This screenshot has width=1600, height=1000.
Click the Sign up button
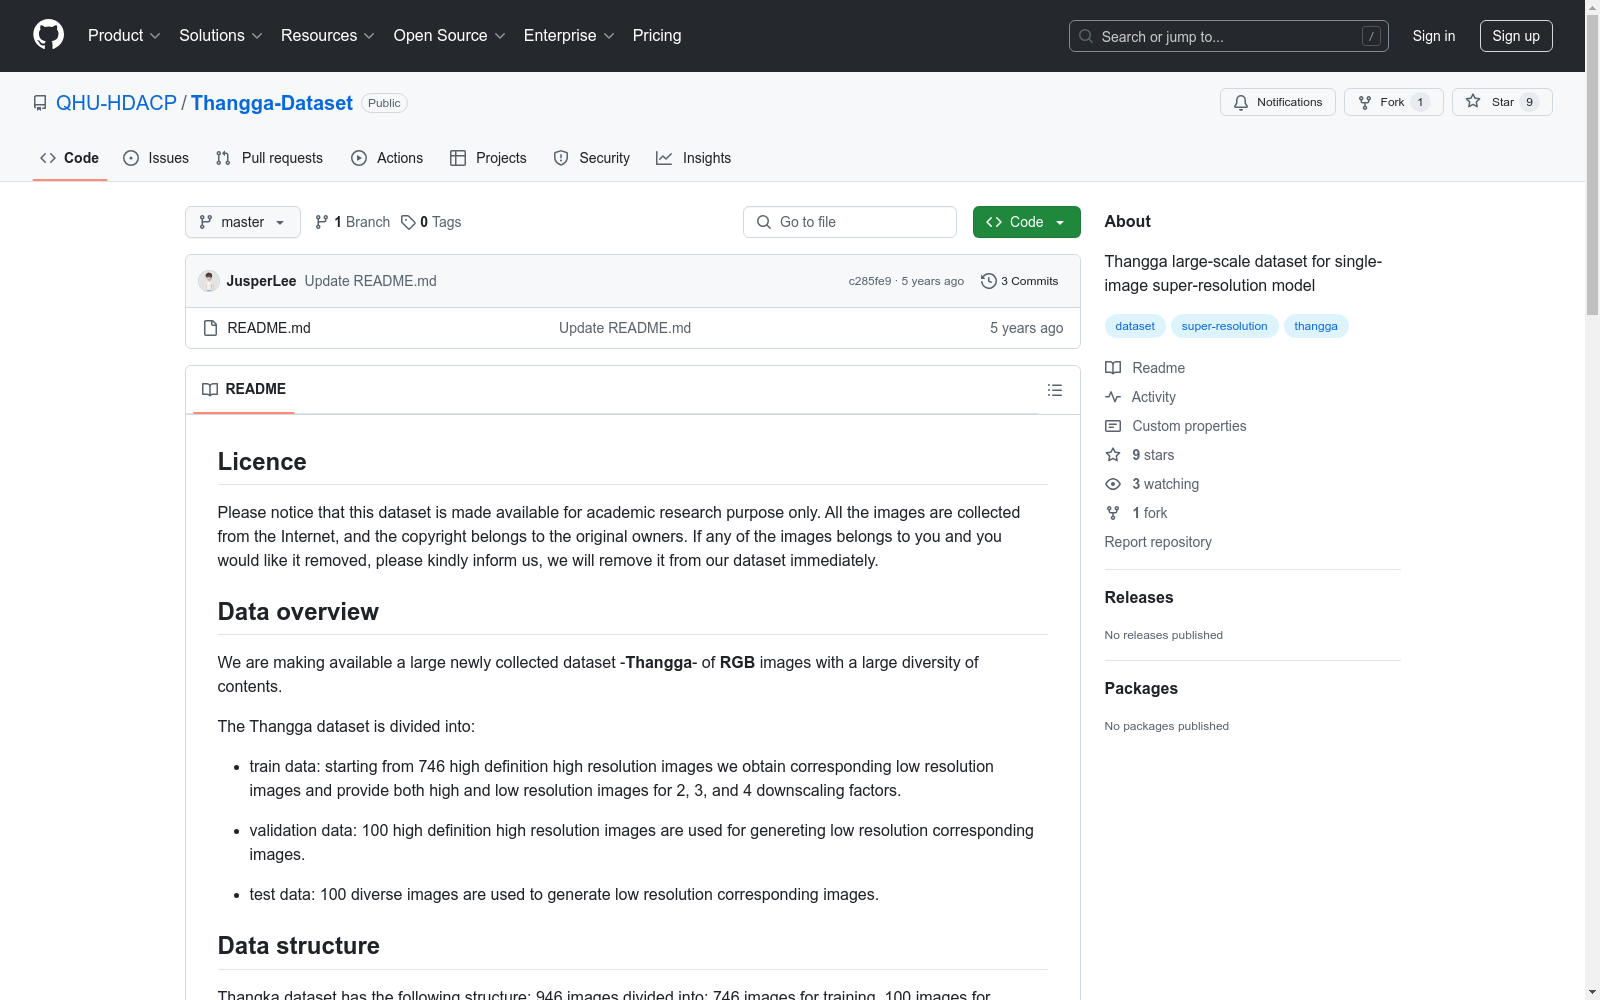(x=1516, y=36)
